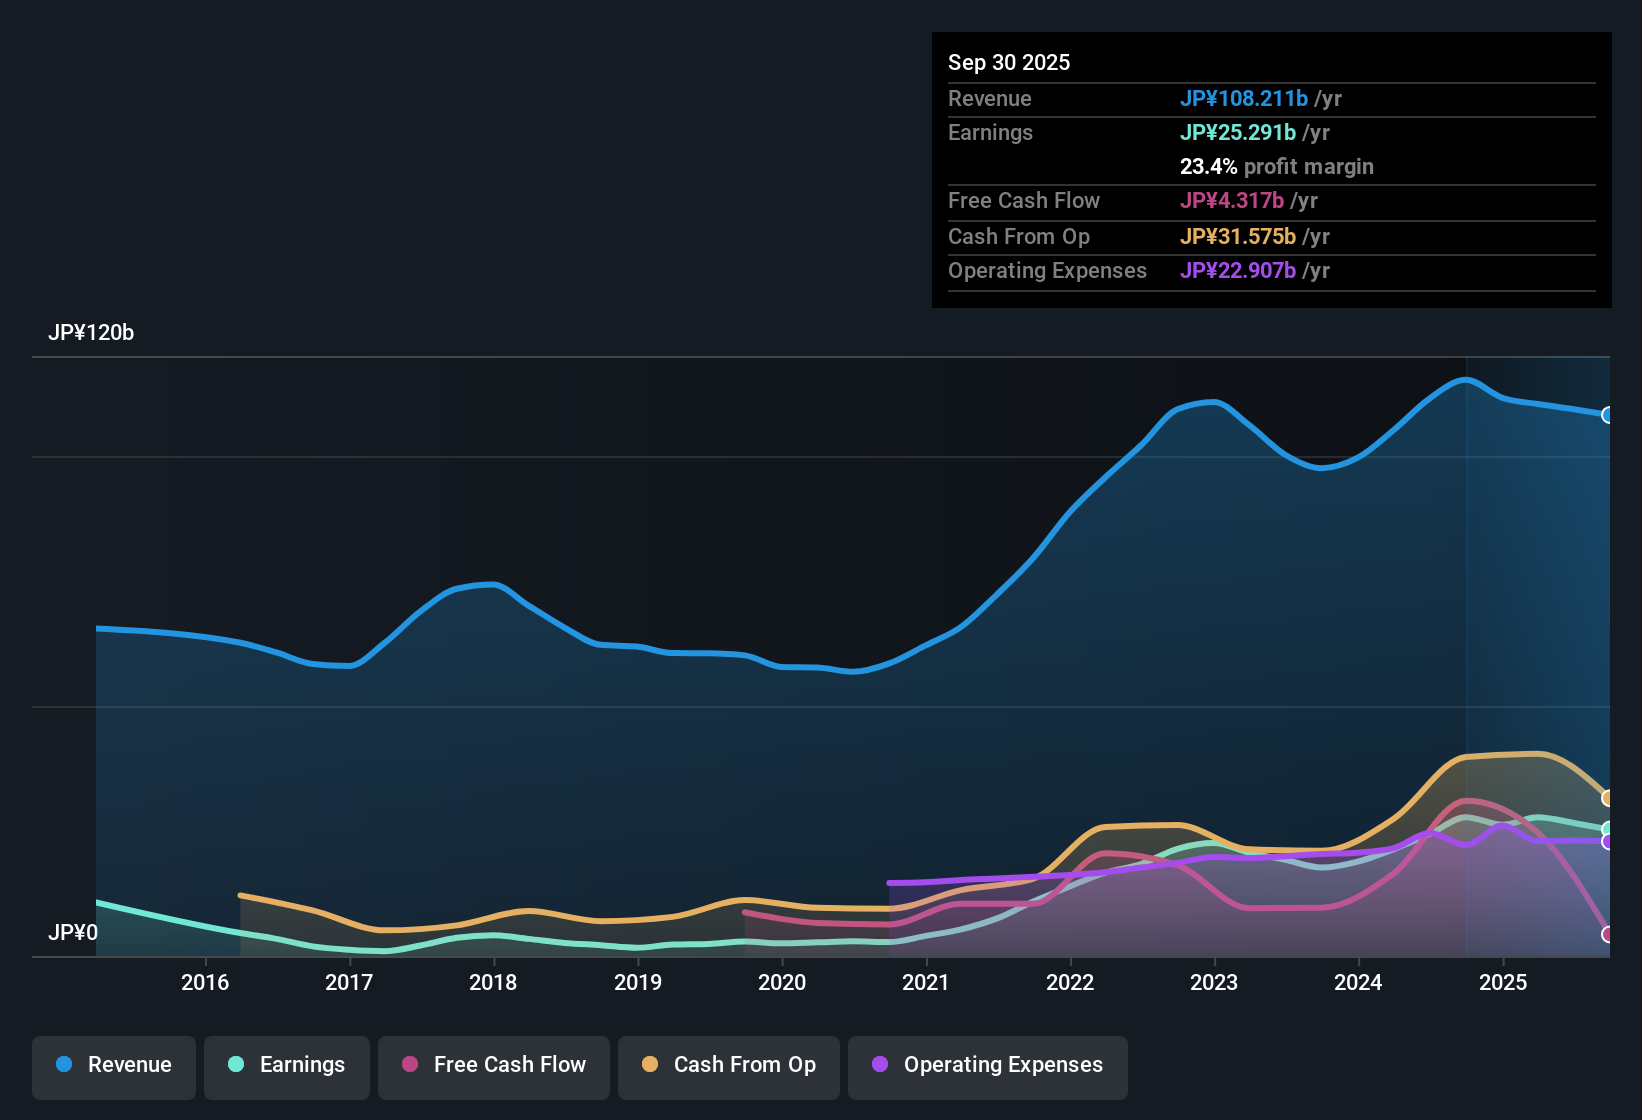Toggle the Earnings series visibility
Screen dimensions: 1642x1120
tap(286, 1065)
